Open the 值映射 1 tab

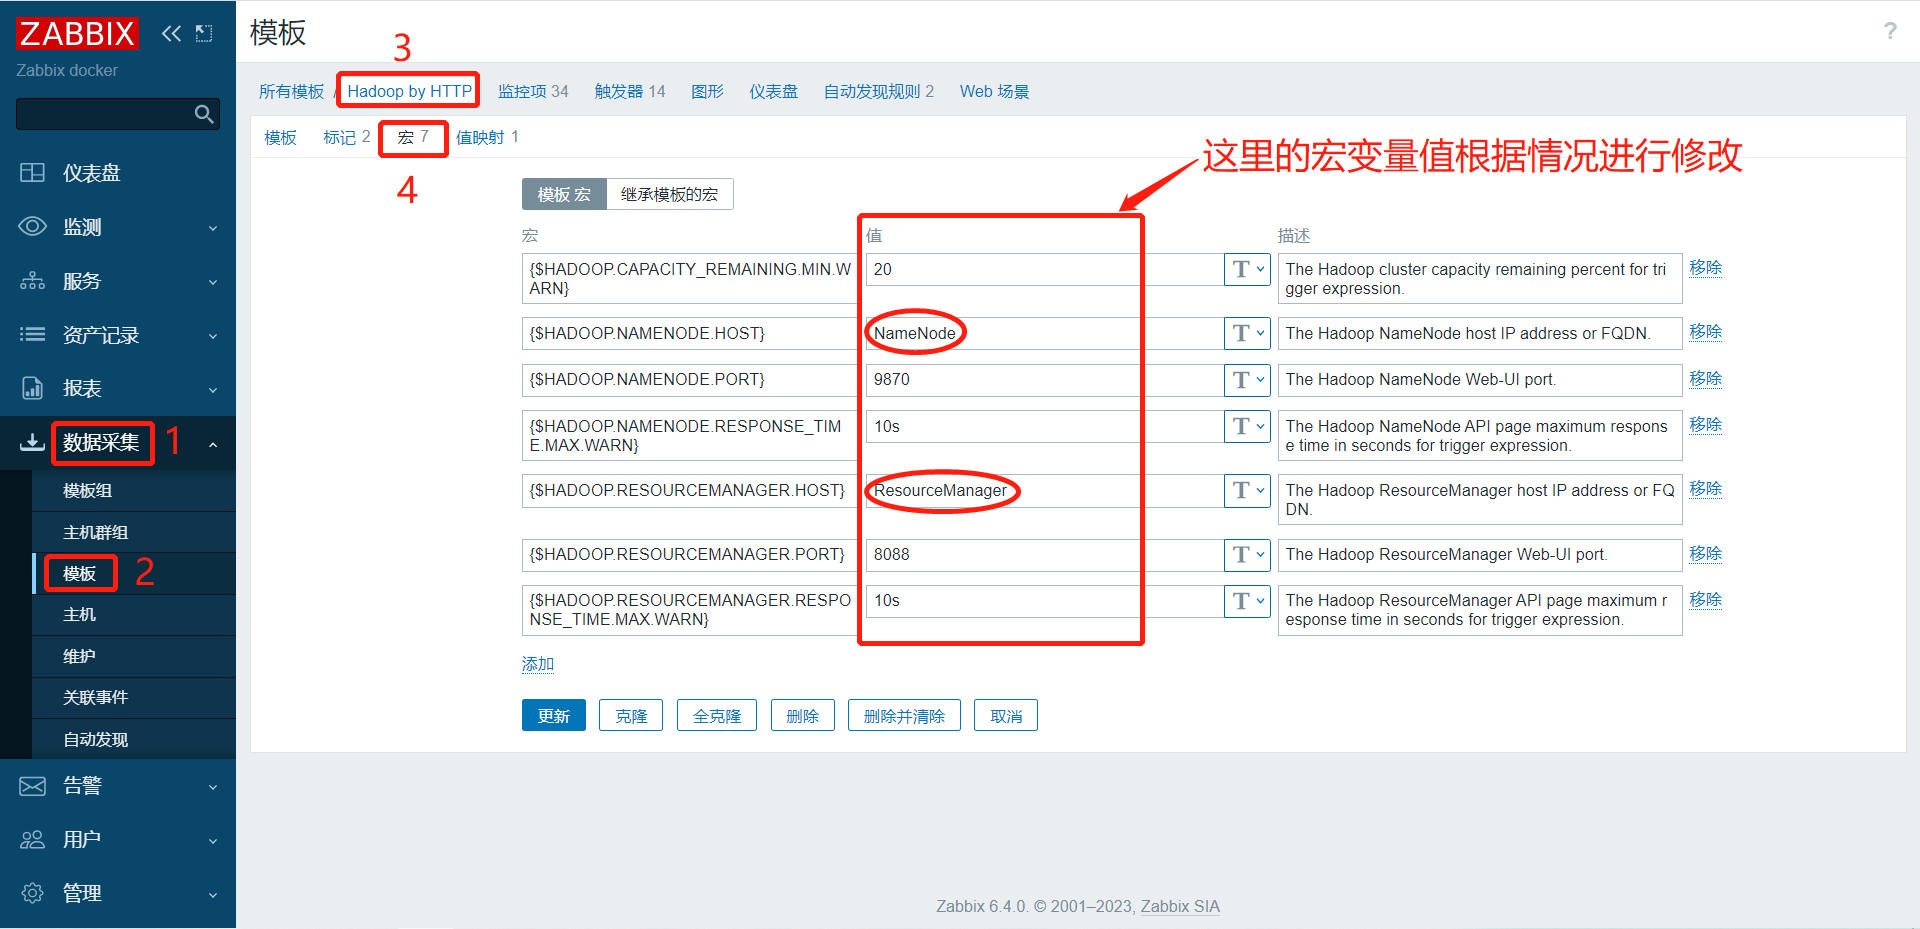[487, 137]
